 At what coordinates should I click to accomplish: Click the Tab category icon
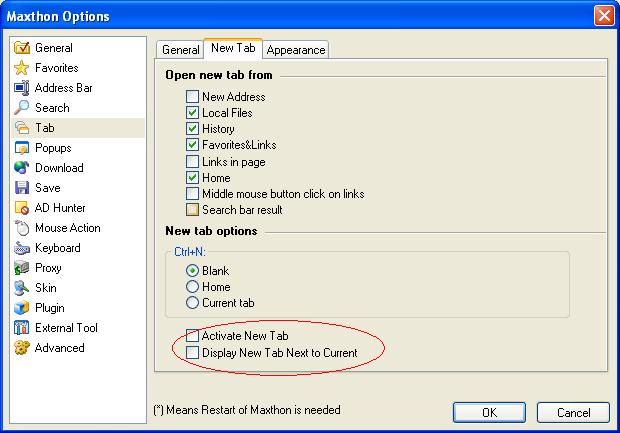click(x=22, y=128)
